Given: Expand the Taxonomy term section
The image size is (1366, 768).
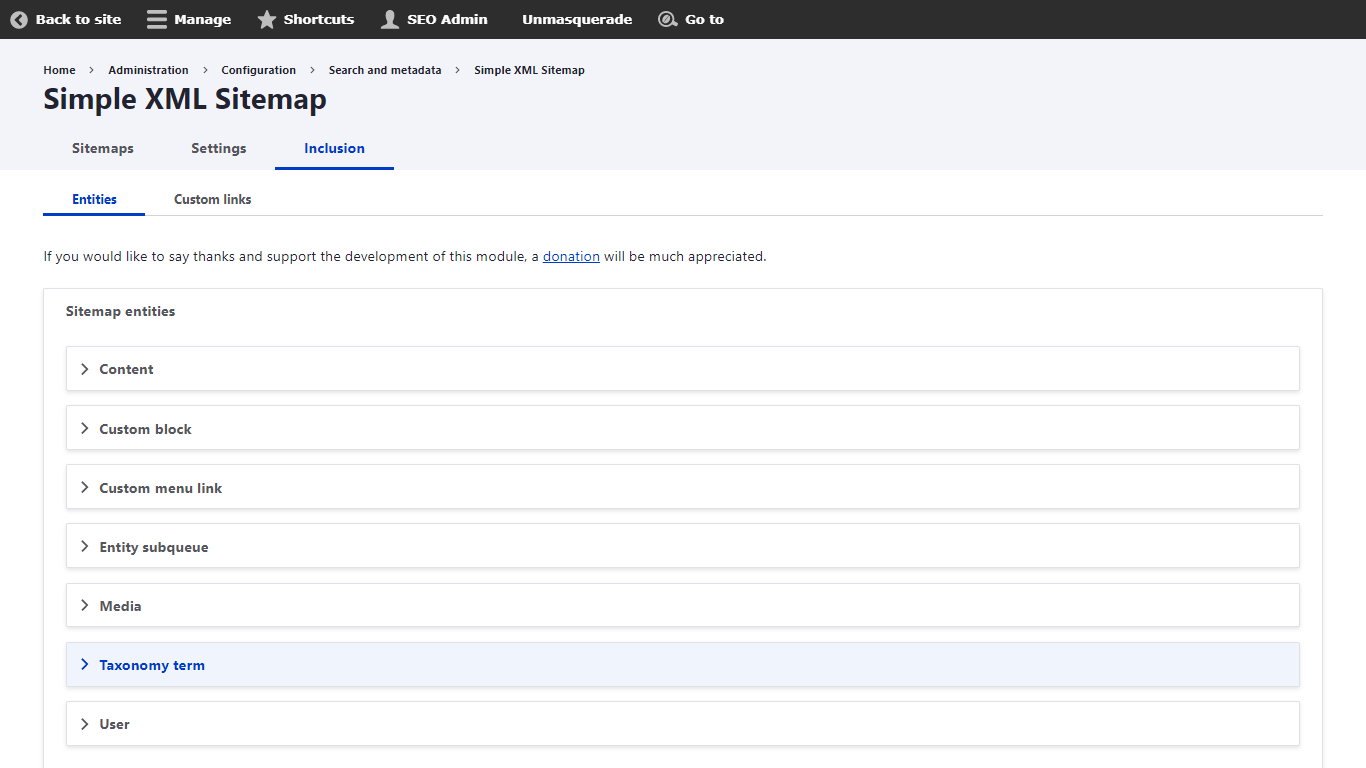Looking at the screenshot, I should pos(151,665).
